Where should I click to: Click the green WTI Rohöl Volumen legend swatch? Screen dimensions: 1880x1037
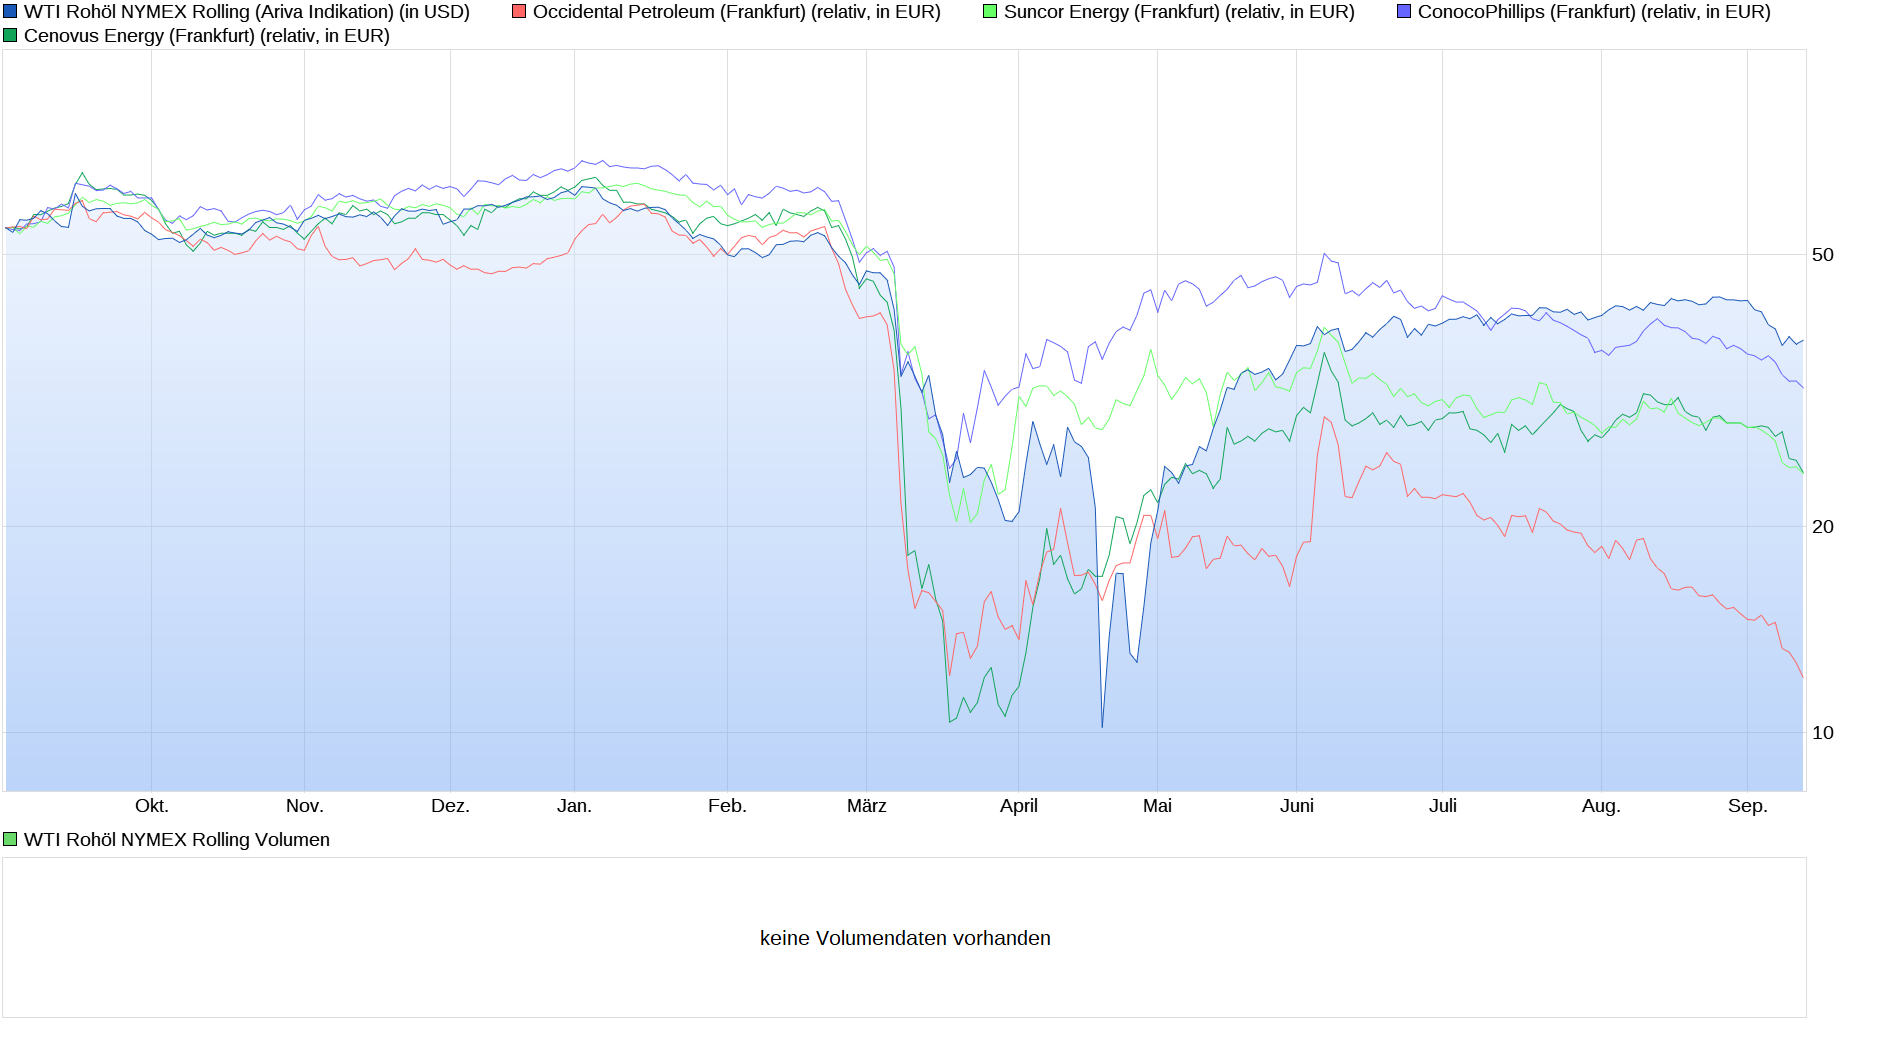(x=10, y=840)
